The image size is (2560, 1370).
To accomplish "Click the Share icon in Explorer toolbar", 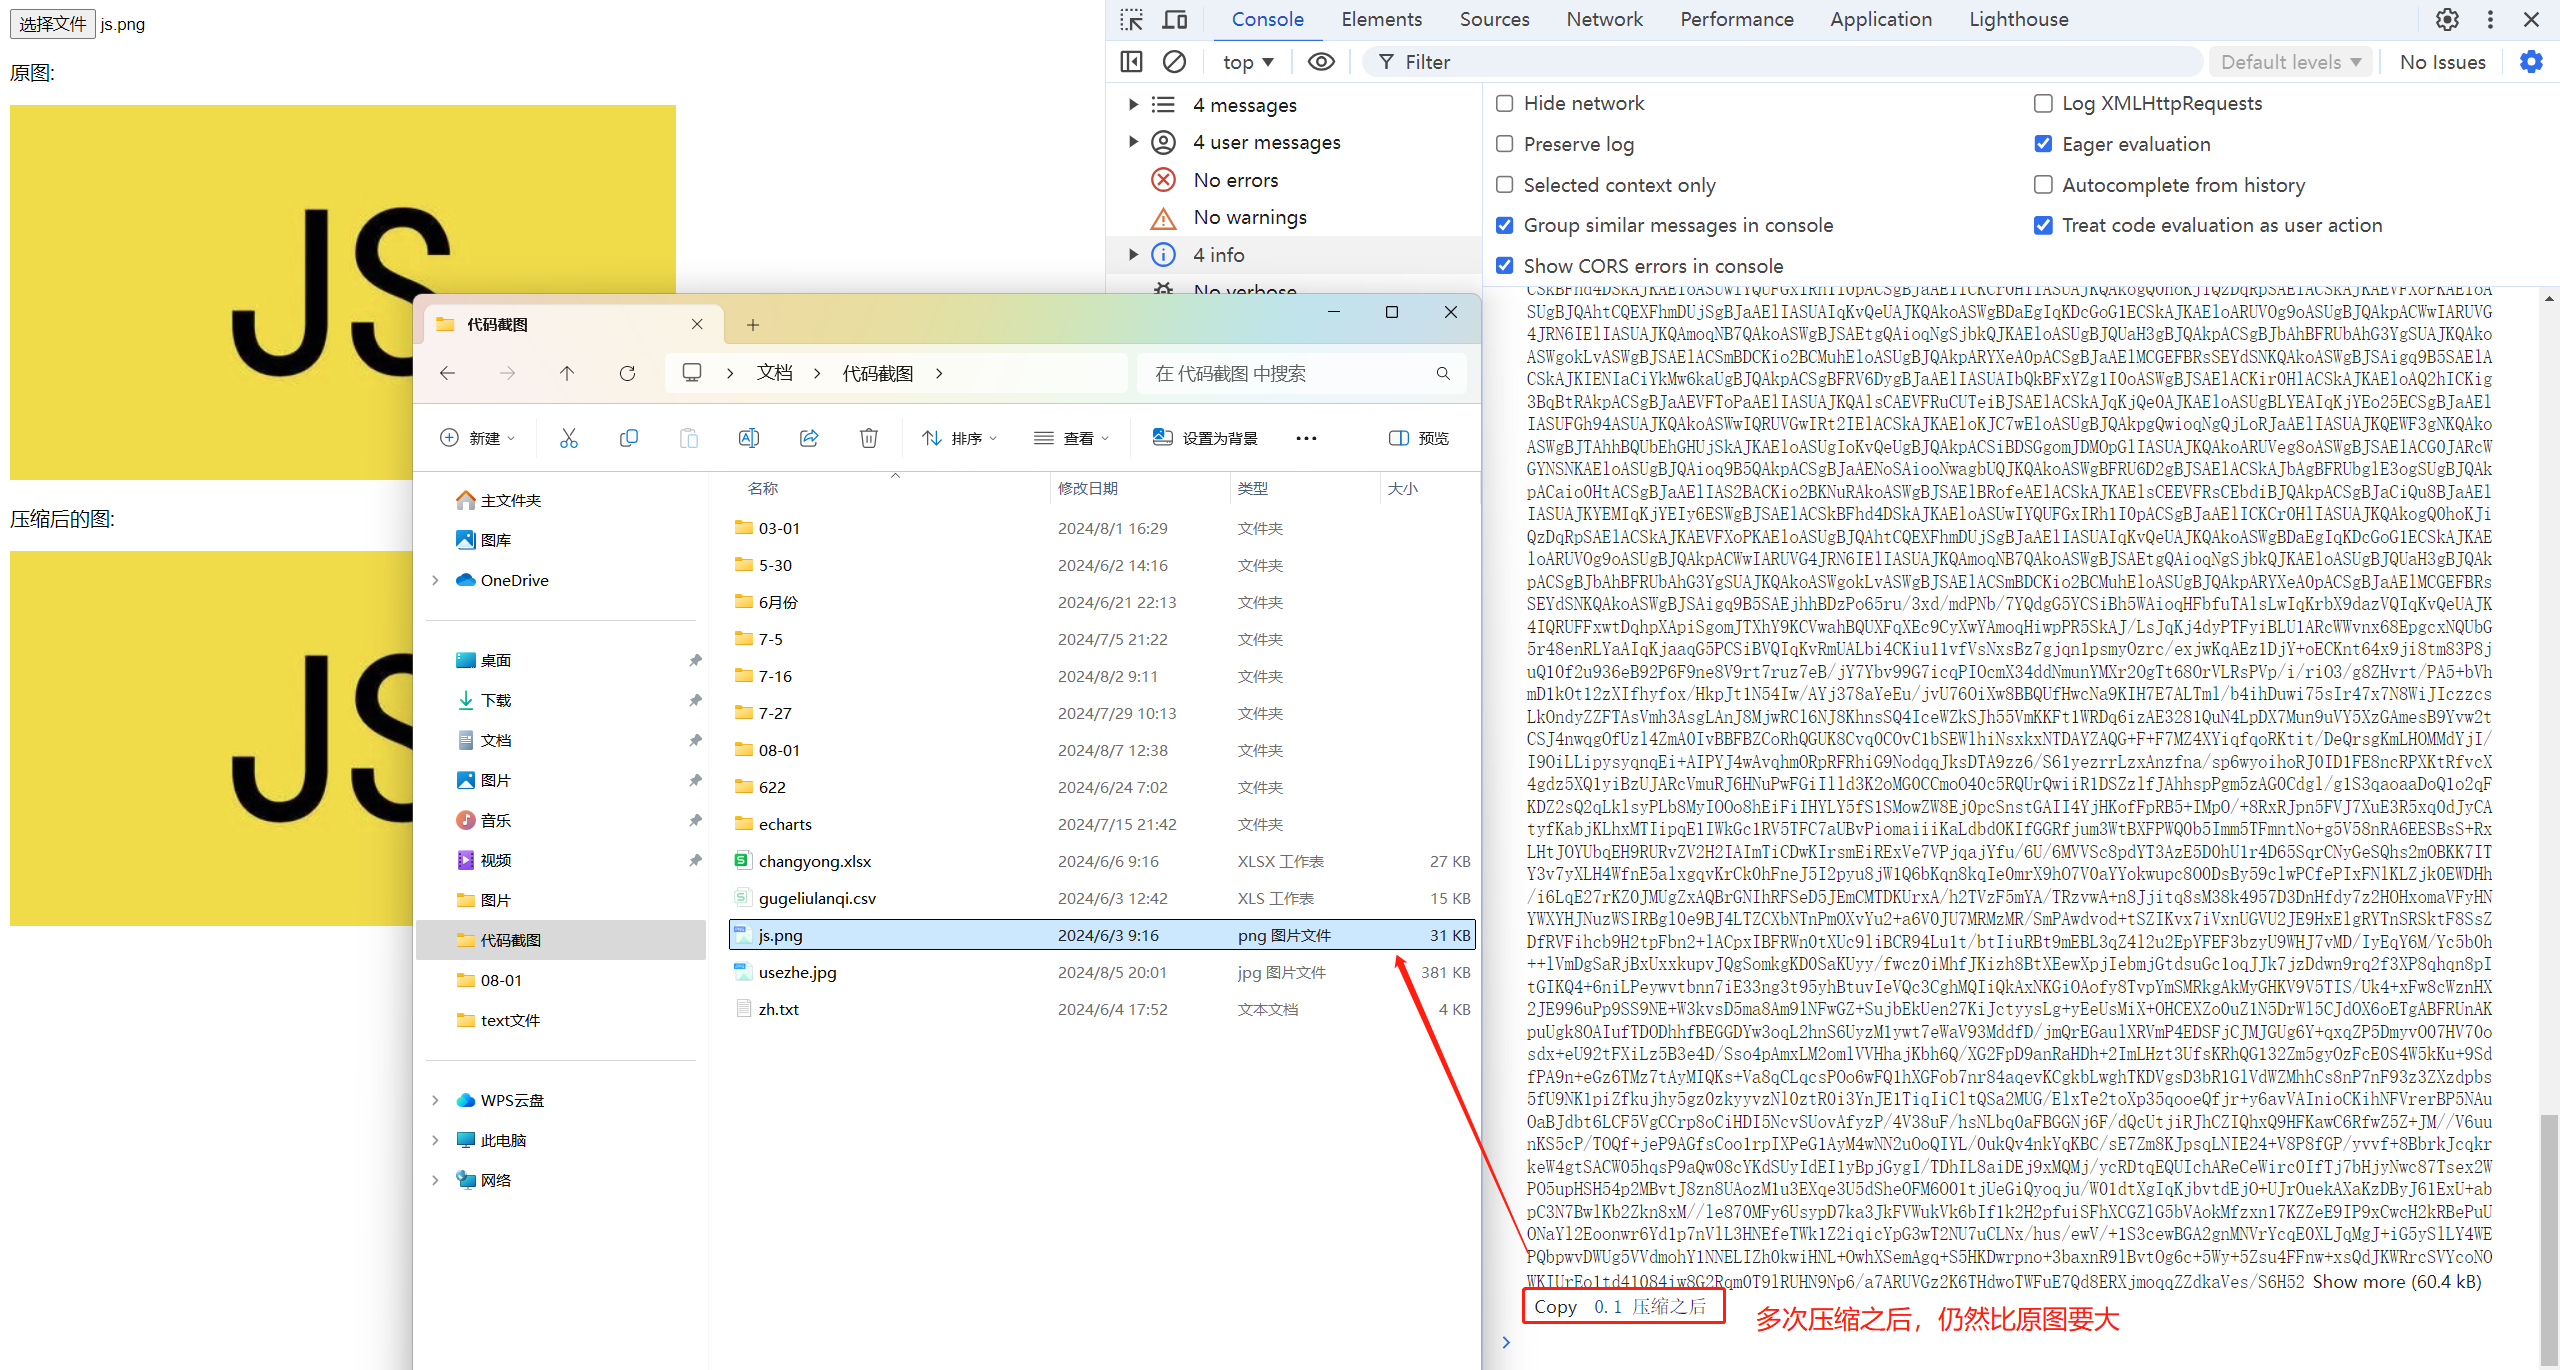I will tap(809, 438).
